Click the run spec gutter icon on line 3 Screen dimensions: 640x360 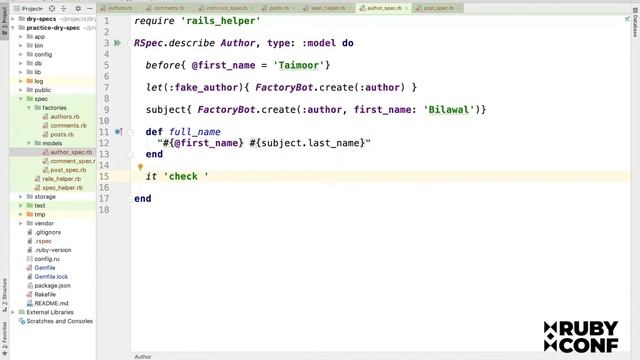[x=118, y=43]
